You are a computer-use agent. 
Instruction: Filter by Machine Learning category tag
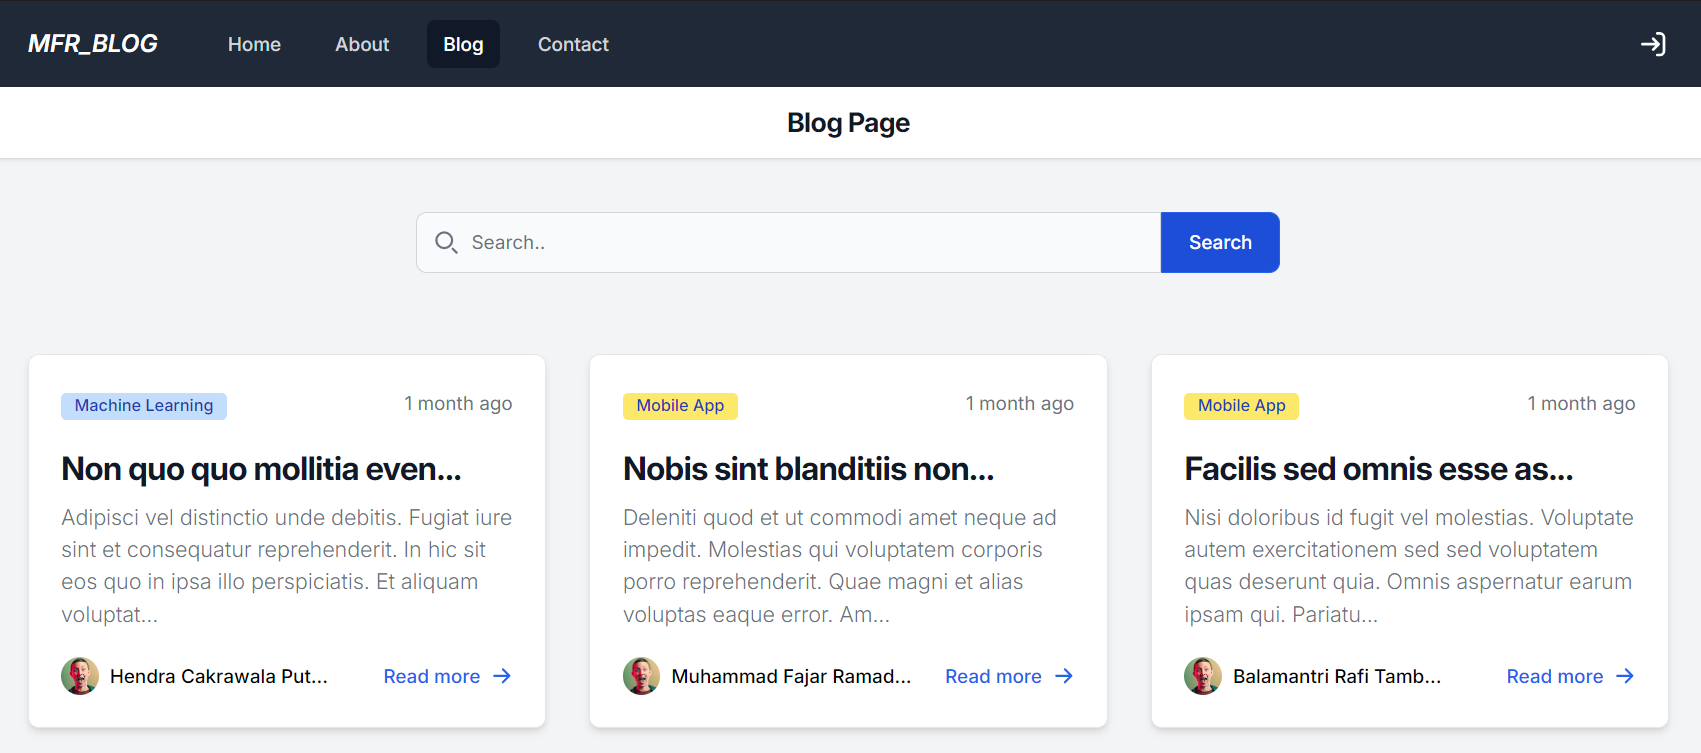144,406
